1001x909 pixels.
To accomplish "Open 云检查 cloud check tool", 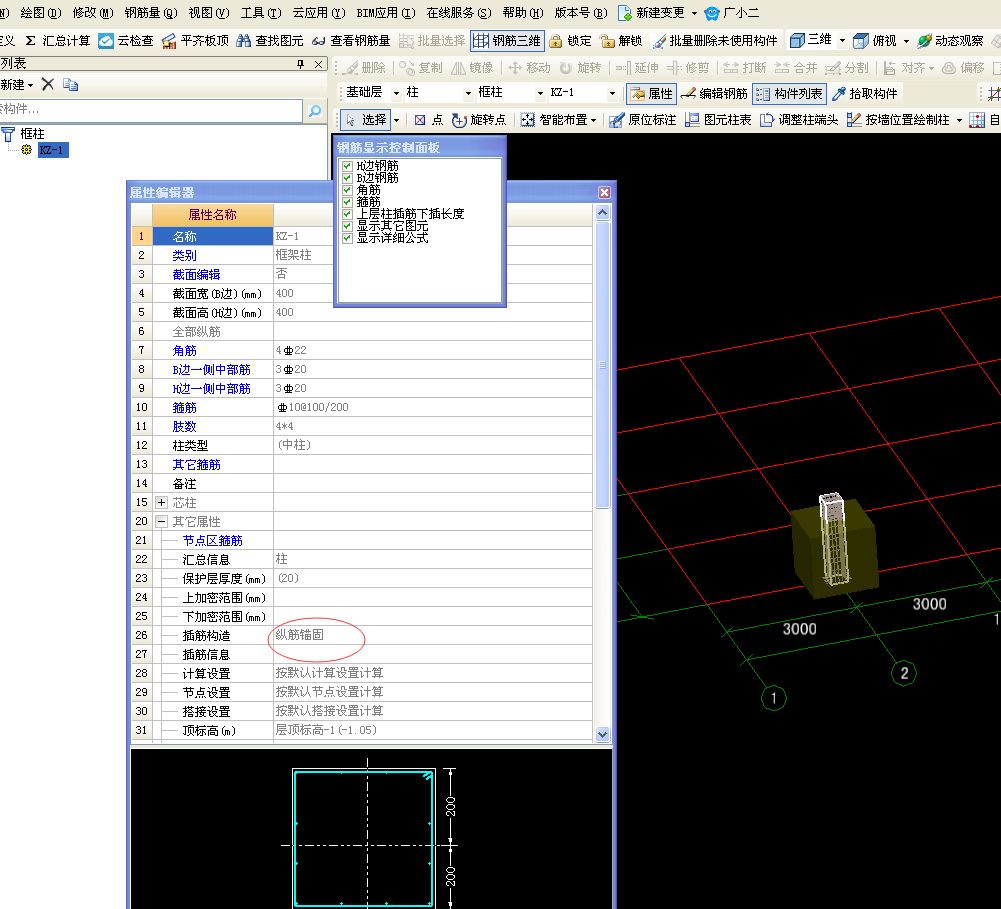I will (x=126, y=41).
